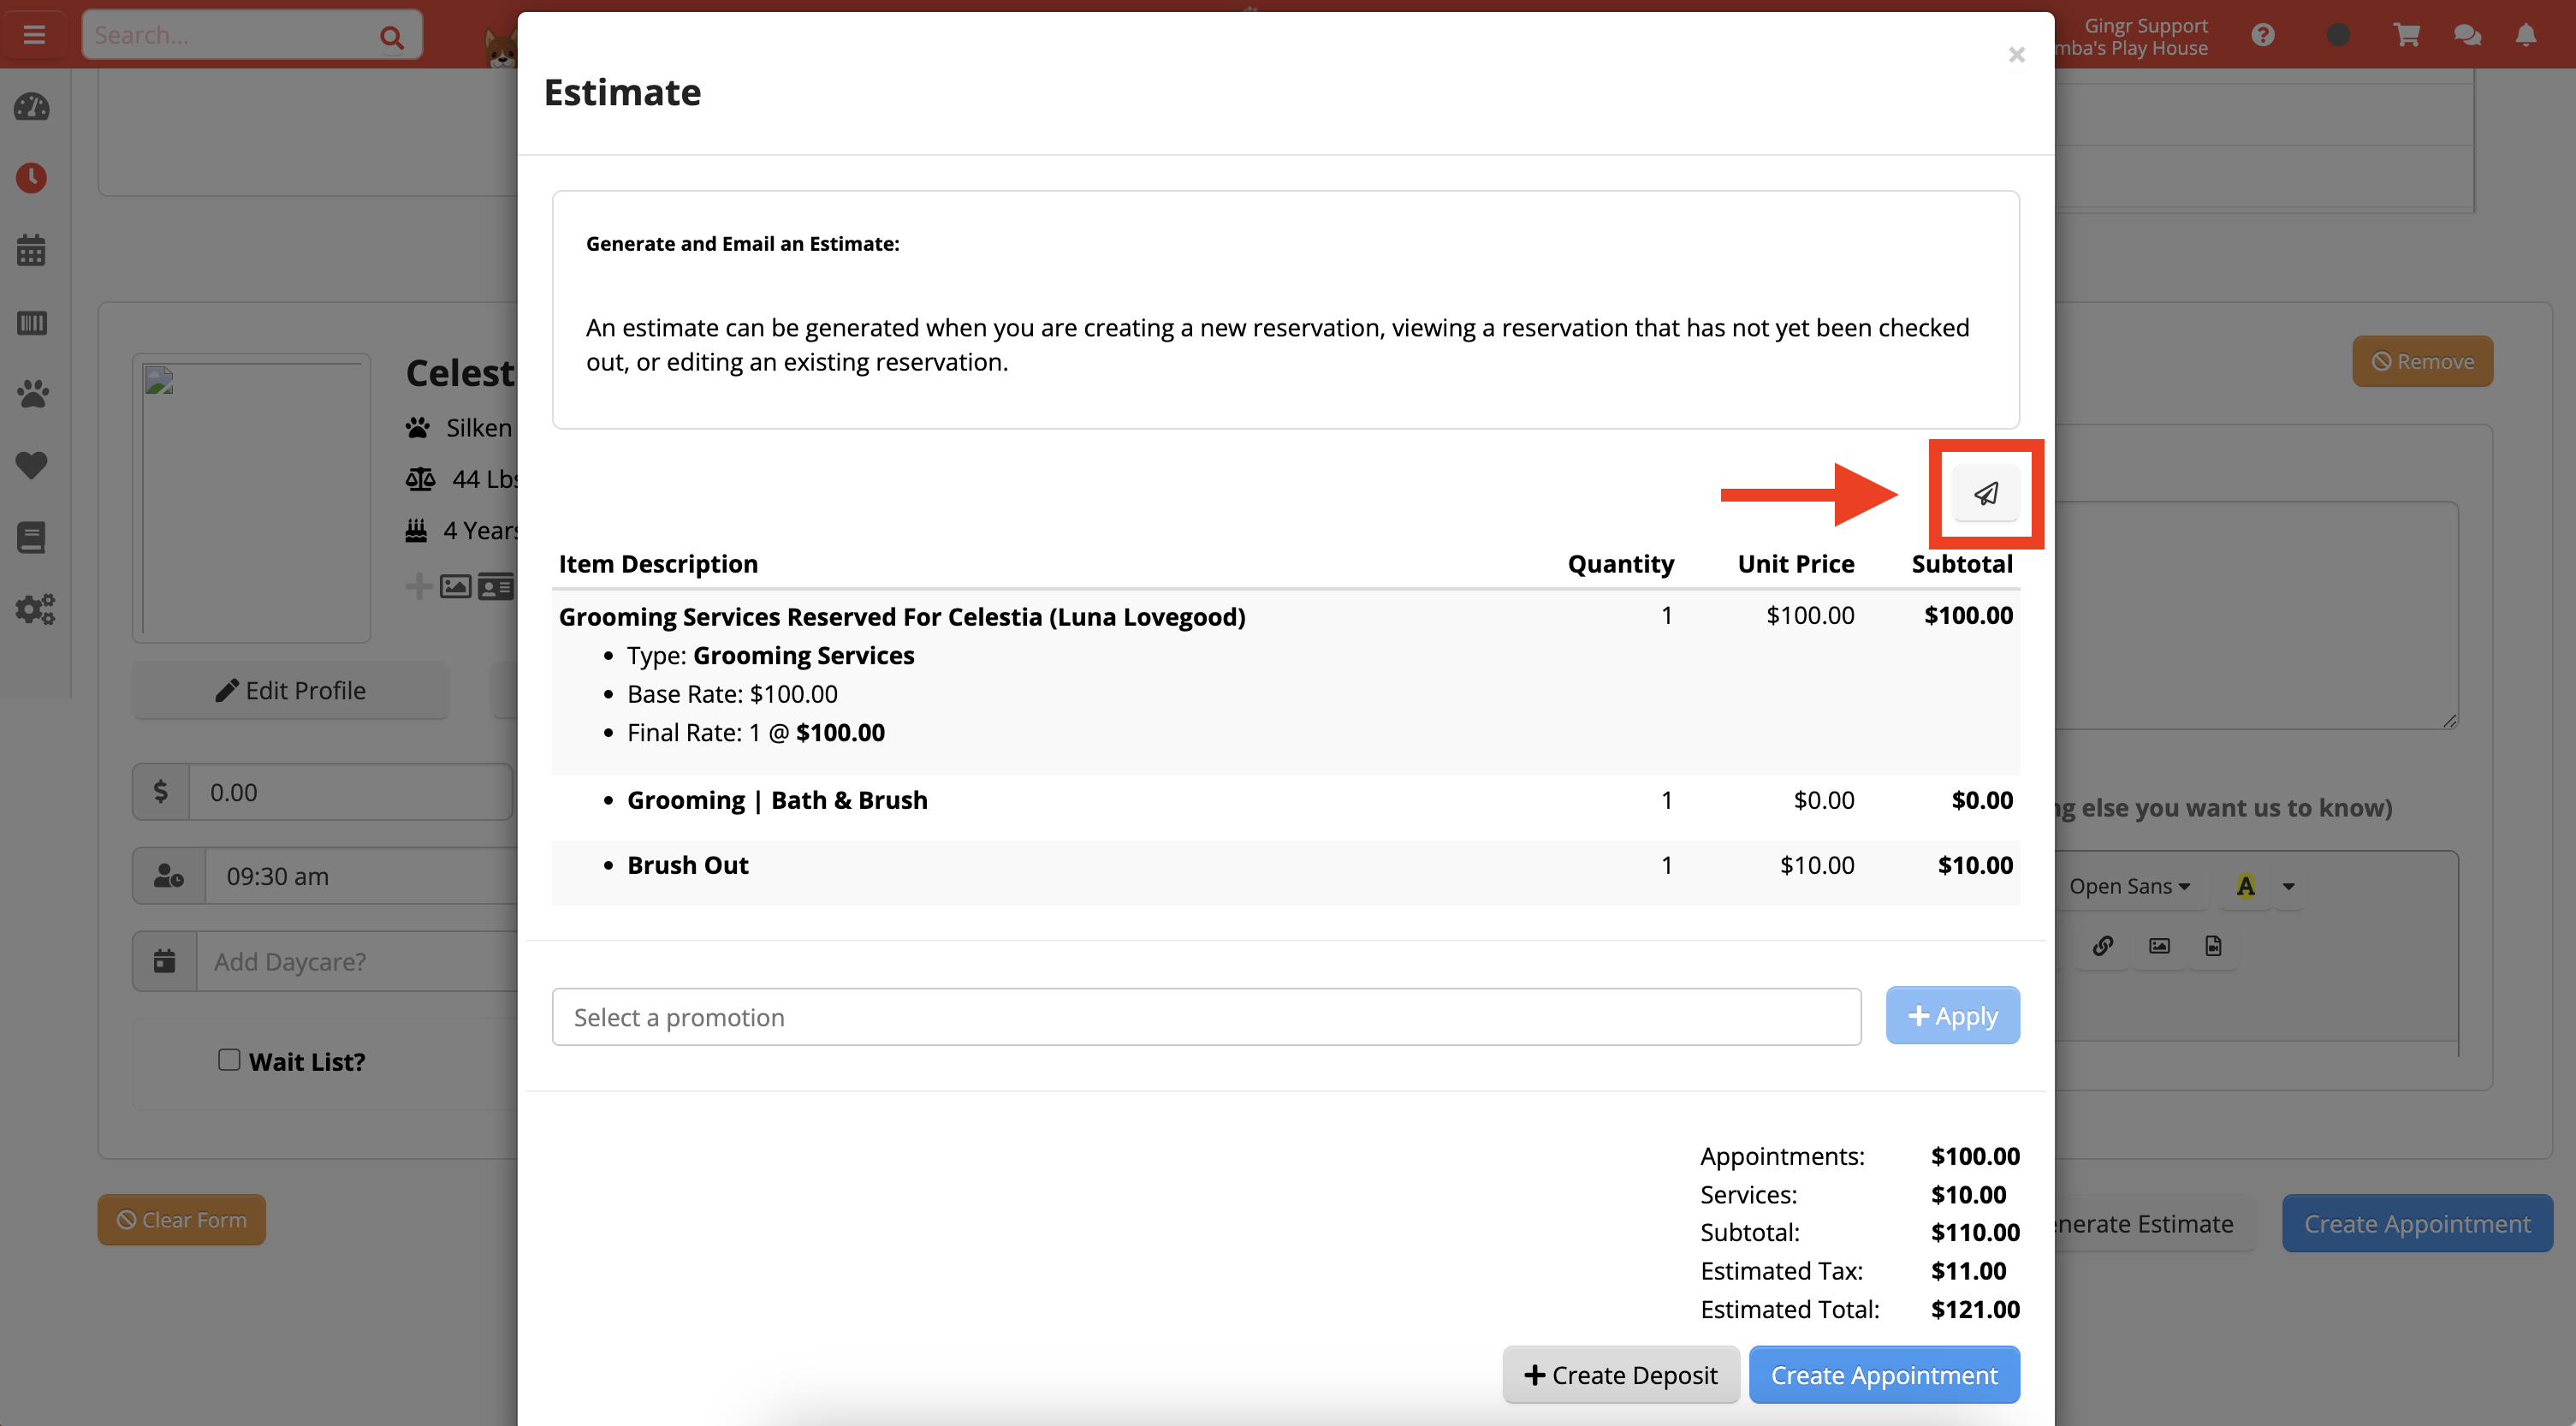Click Create Appointment in Estimate dialog

(1884, 1375)
